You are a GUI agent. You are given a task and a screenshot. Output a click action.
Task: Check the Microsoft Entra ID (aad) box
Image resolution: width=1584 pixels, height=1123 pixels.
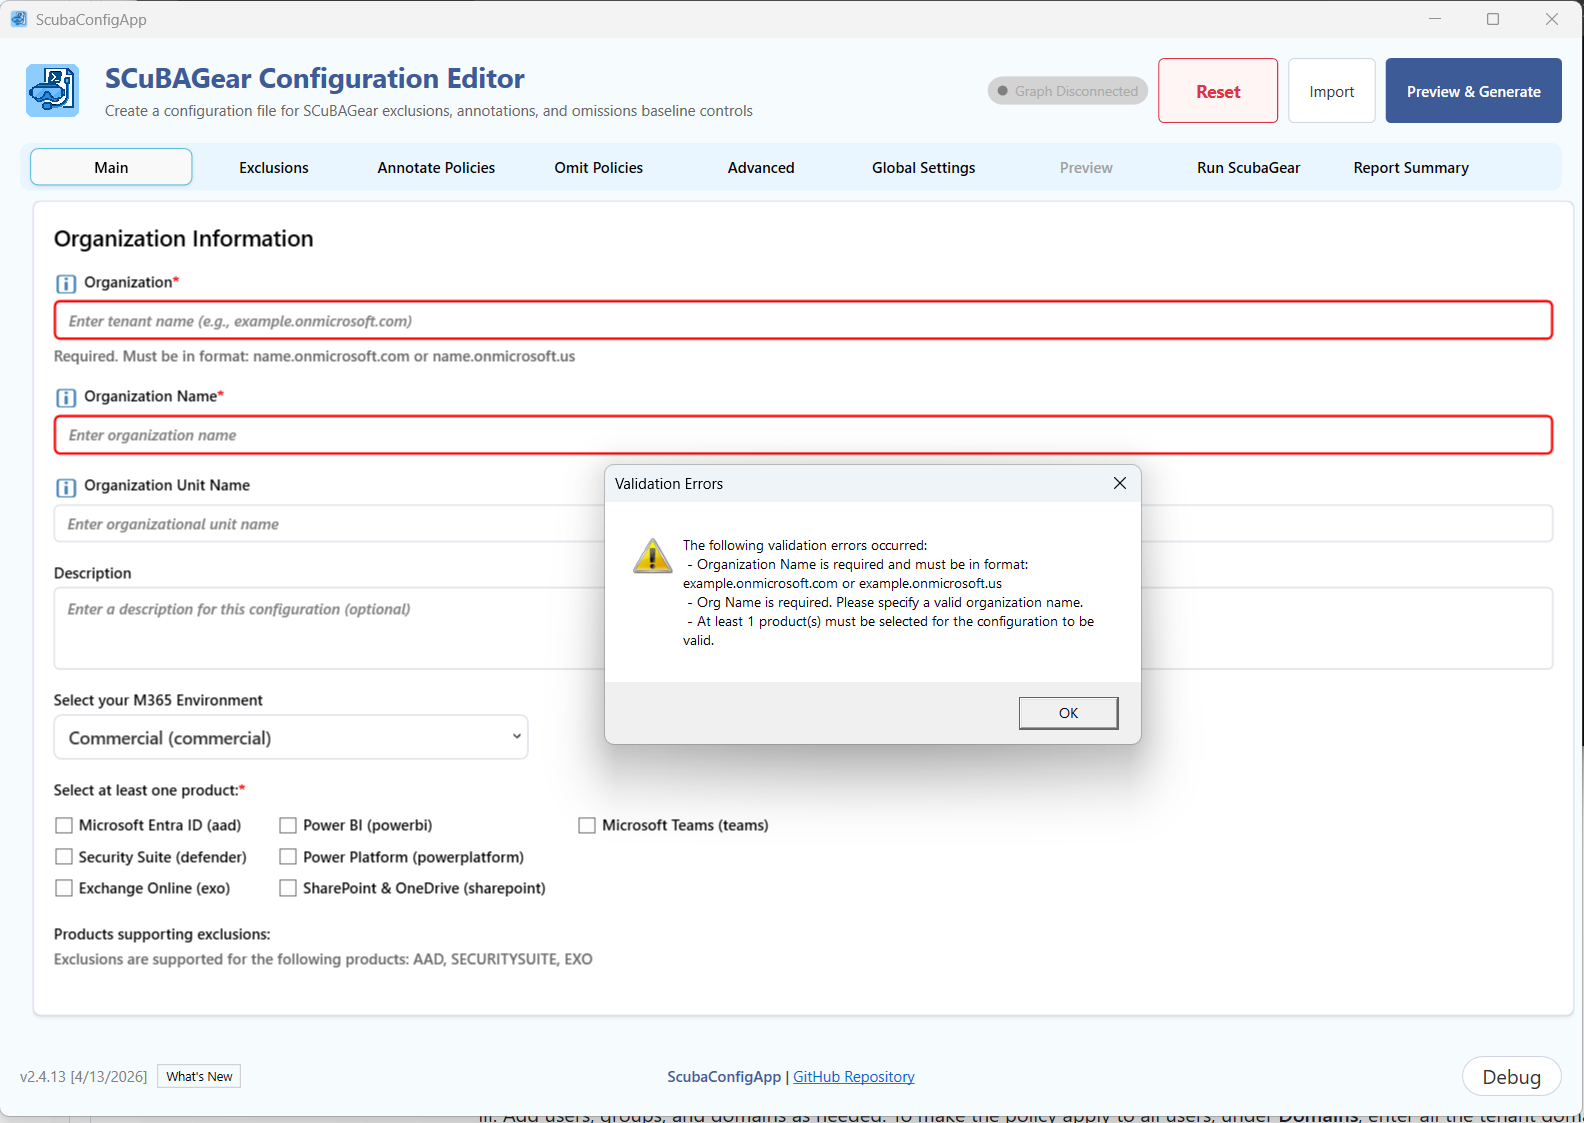click(64, 825)
